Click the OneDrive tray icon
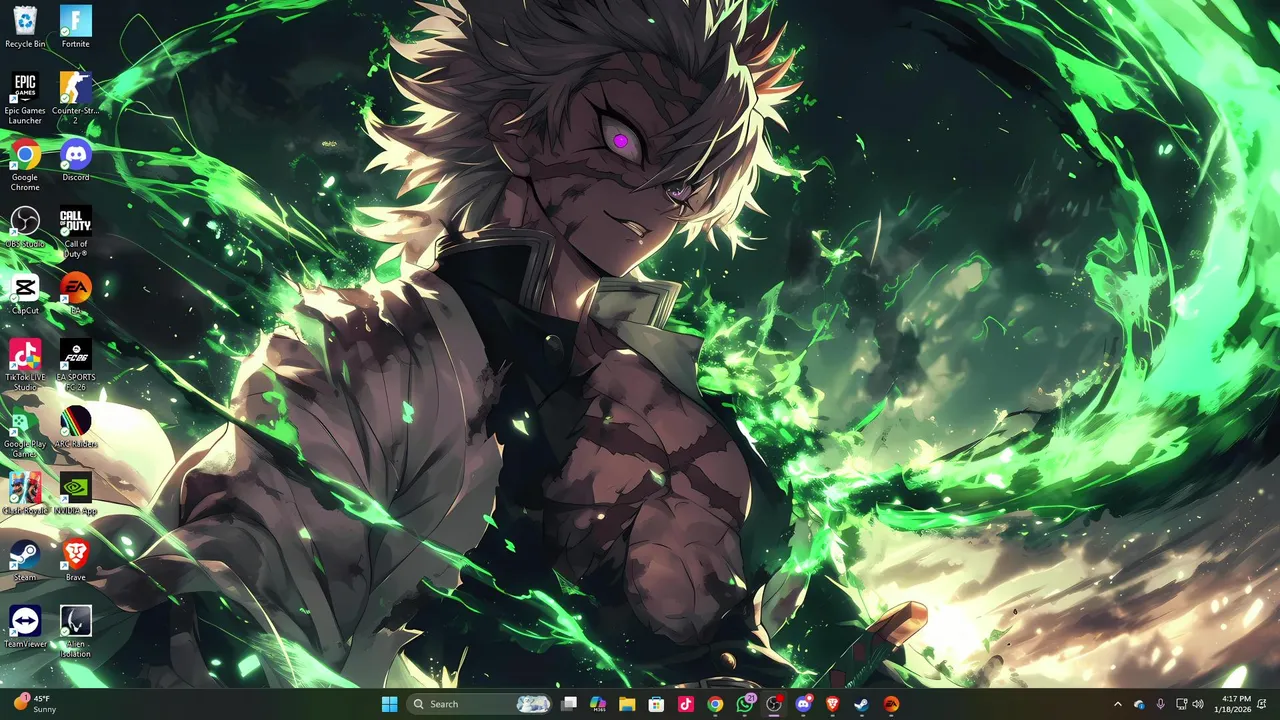The height and width of the screenshot is (720, 1280). tap(1139, 704)
